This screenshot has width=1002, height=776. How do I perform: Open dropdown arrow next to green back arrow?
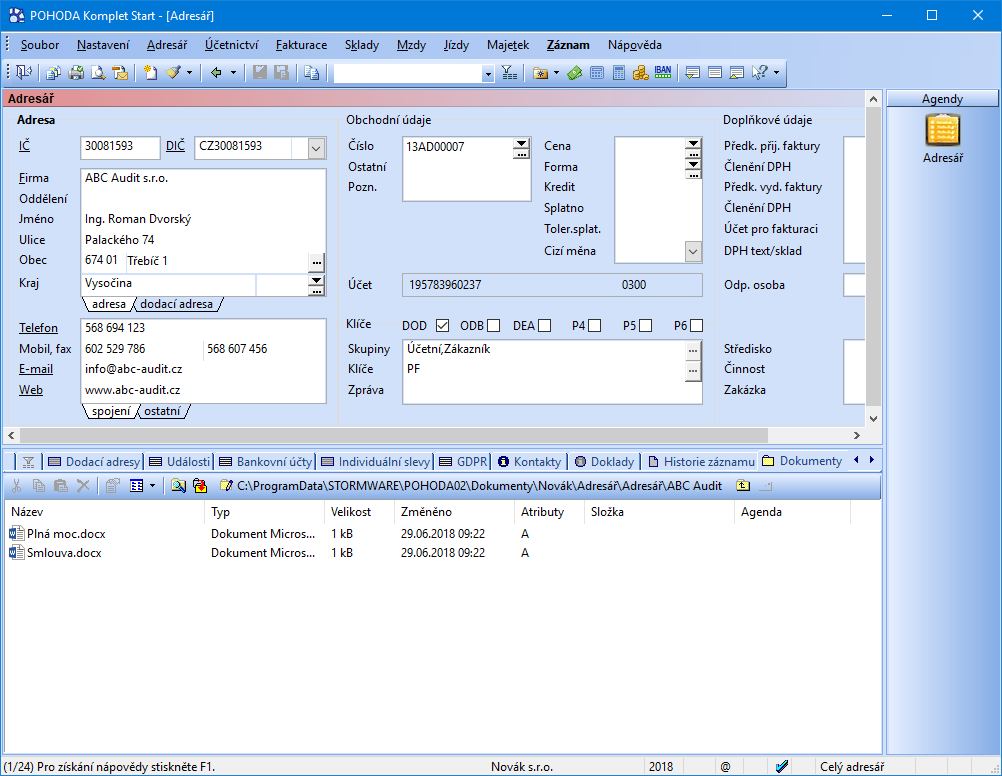[x=233, y=72]
